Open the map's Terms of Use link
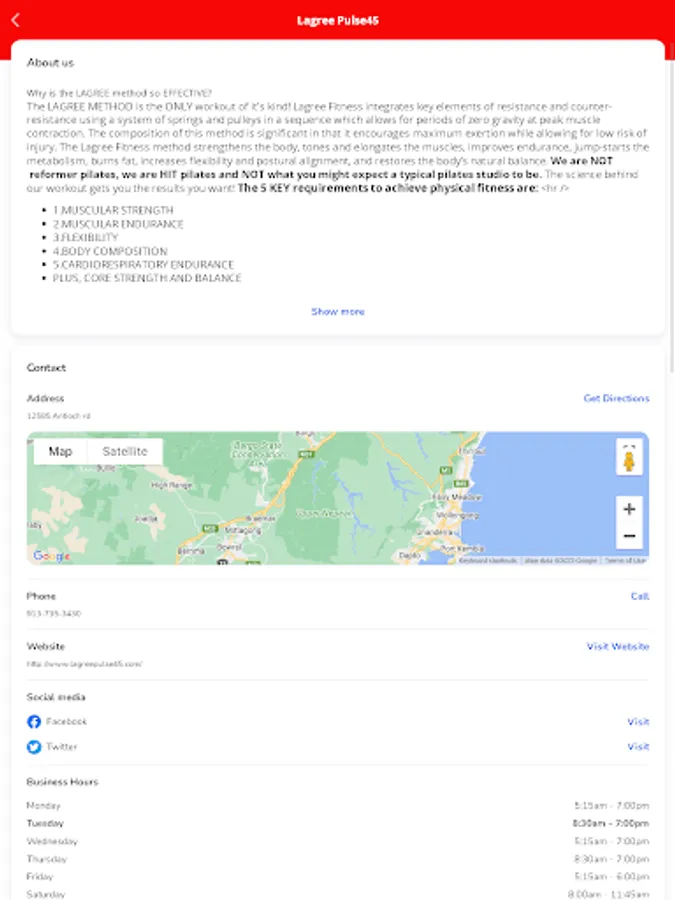Viewport: 675px width, 900px height. pyautogui.click(x=625, y=560)
